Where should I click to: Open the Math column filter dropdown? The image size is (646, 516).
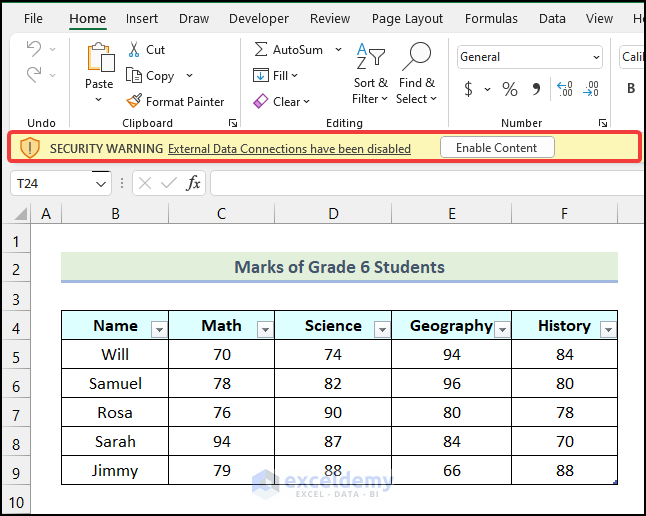(x=264, y=329)
